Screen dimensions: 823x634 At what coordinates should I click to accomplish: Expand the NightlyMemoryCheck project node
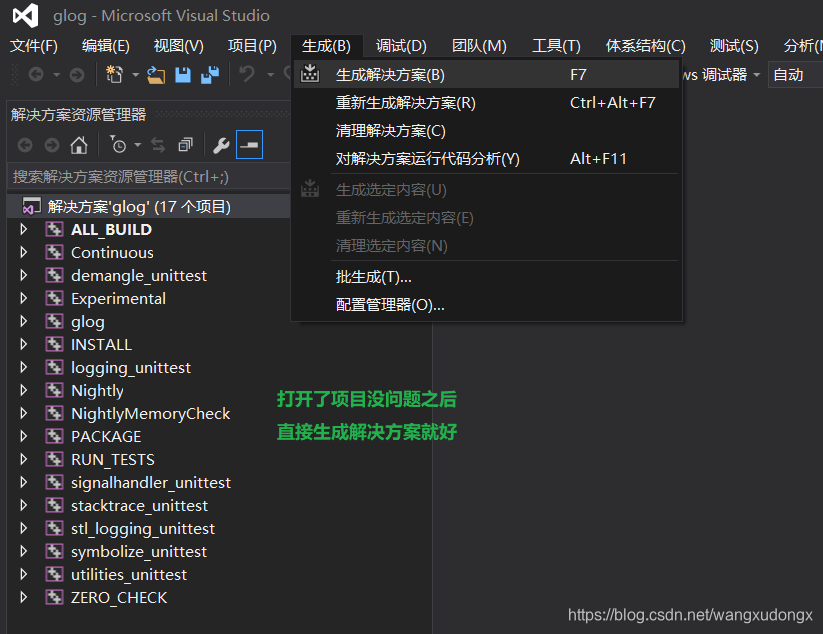point(24,413)
